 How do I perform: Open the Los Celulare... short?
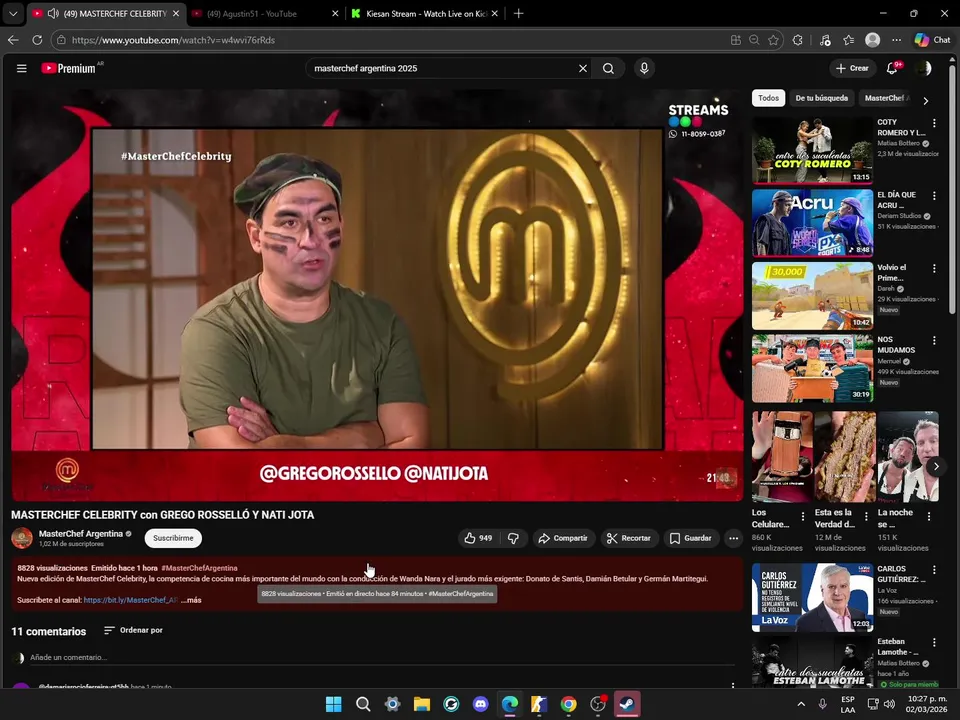[x=782, y=457]
